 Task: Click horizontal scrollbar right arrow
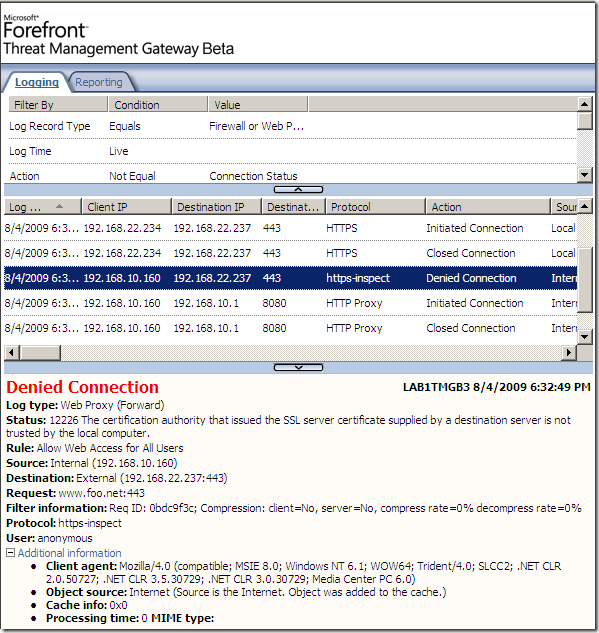pos(569,353)
